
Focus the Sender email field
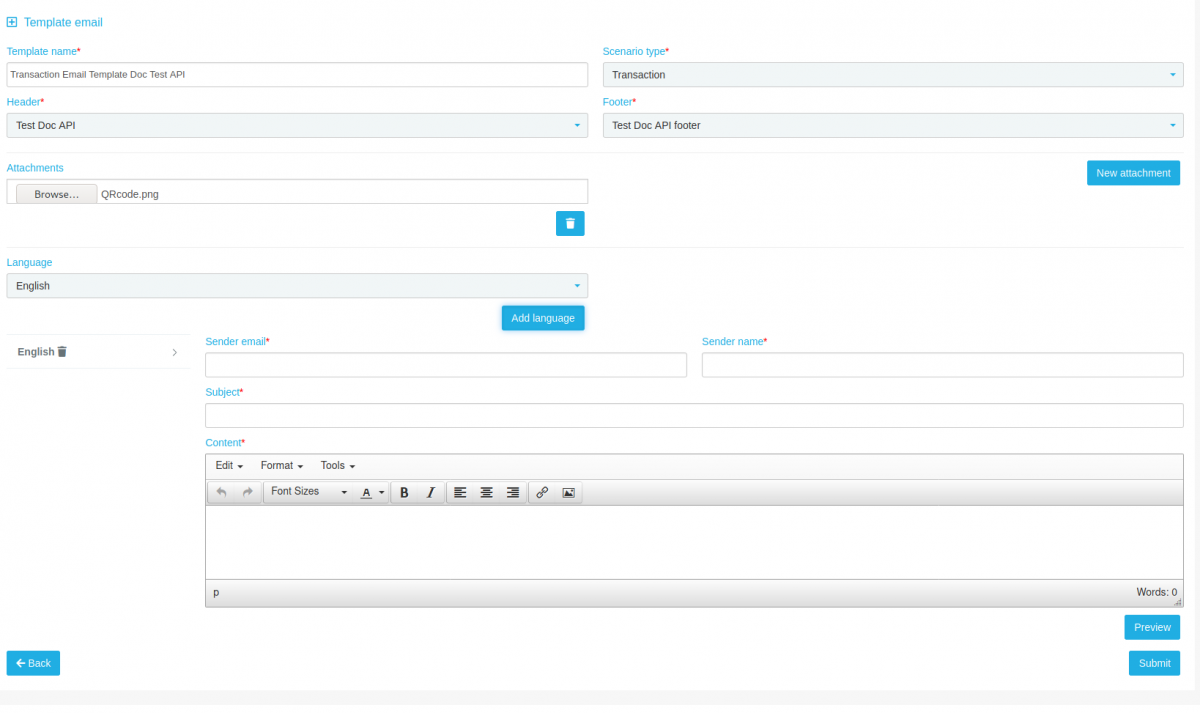click(x=446, y=365)
